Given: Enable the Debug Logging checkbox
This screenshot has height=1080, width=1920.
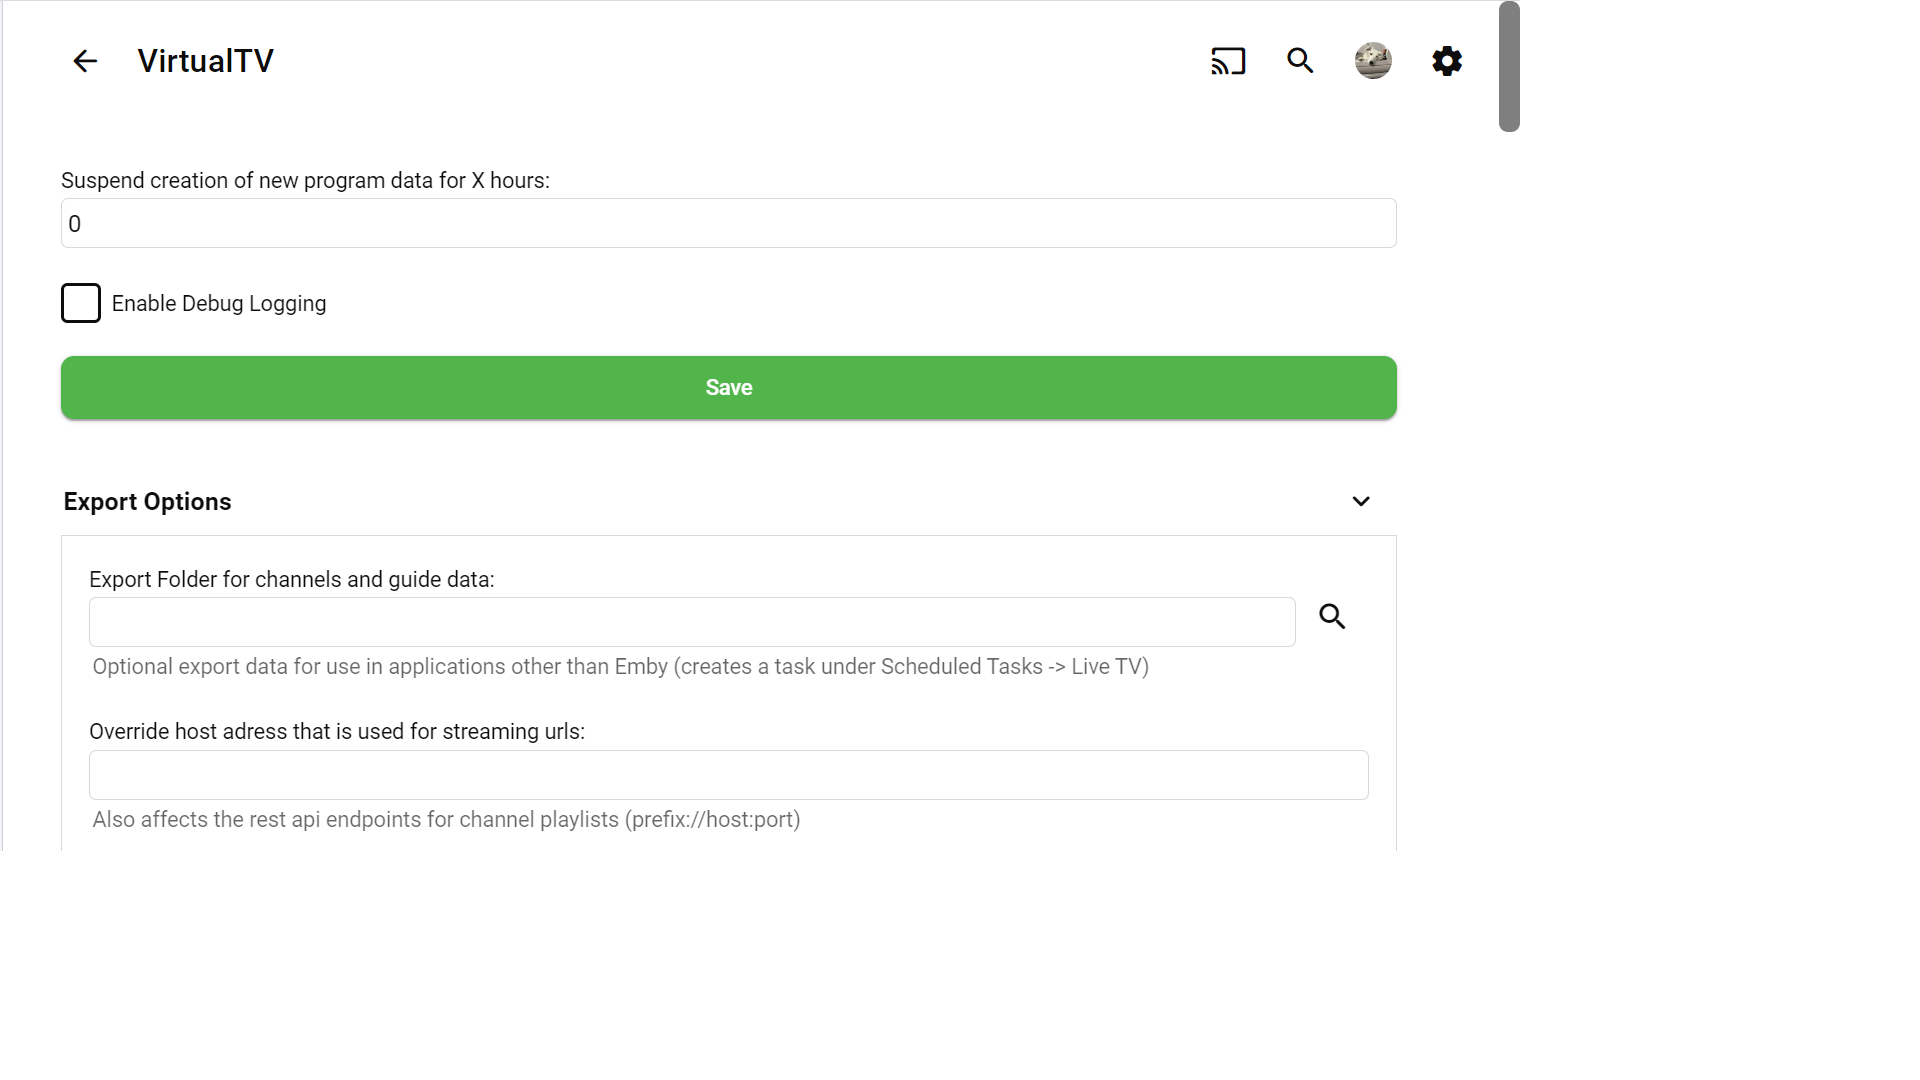Looking at the screenshot, I should [81, 303].
